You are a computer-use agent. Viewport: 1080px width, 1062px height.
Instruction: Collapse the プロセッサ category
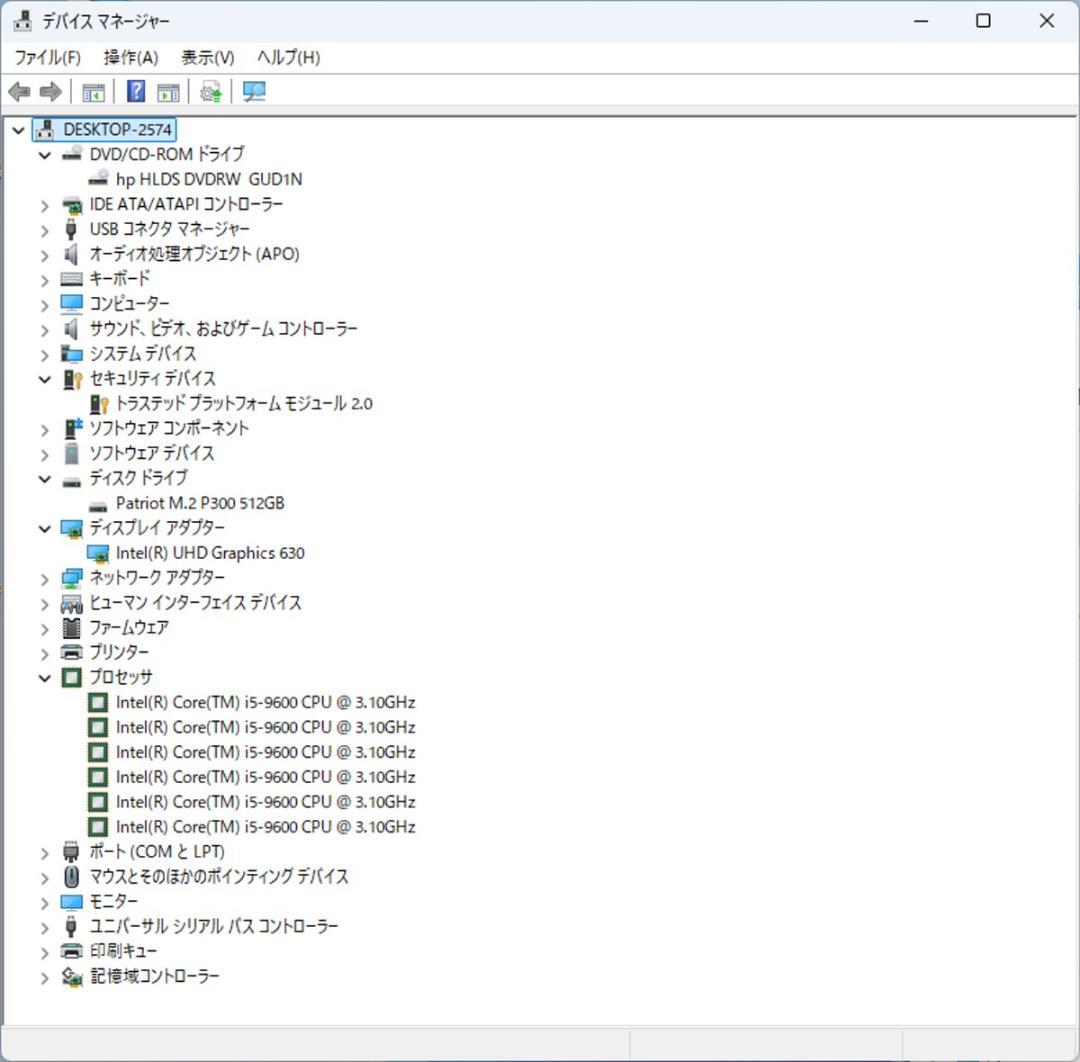(x=44, y=677)
